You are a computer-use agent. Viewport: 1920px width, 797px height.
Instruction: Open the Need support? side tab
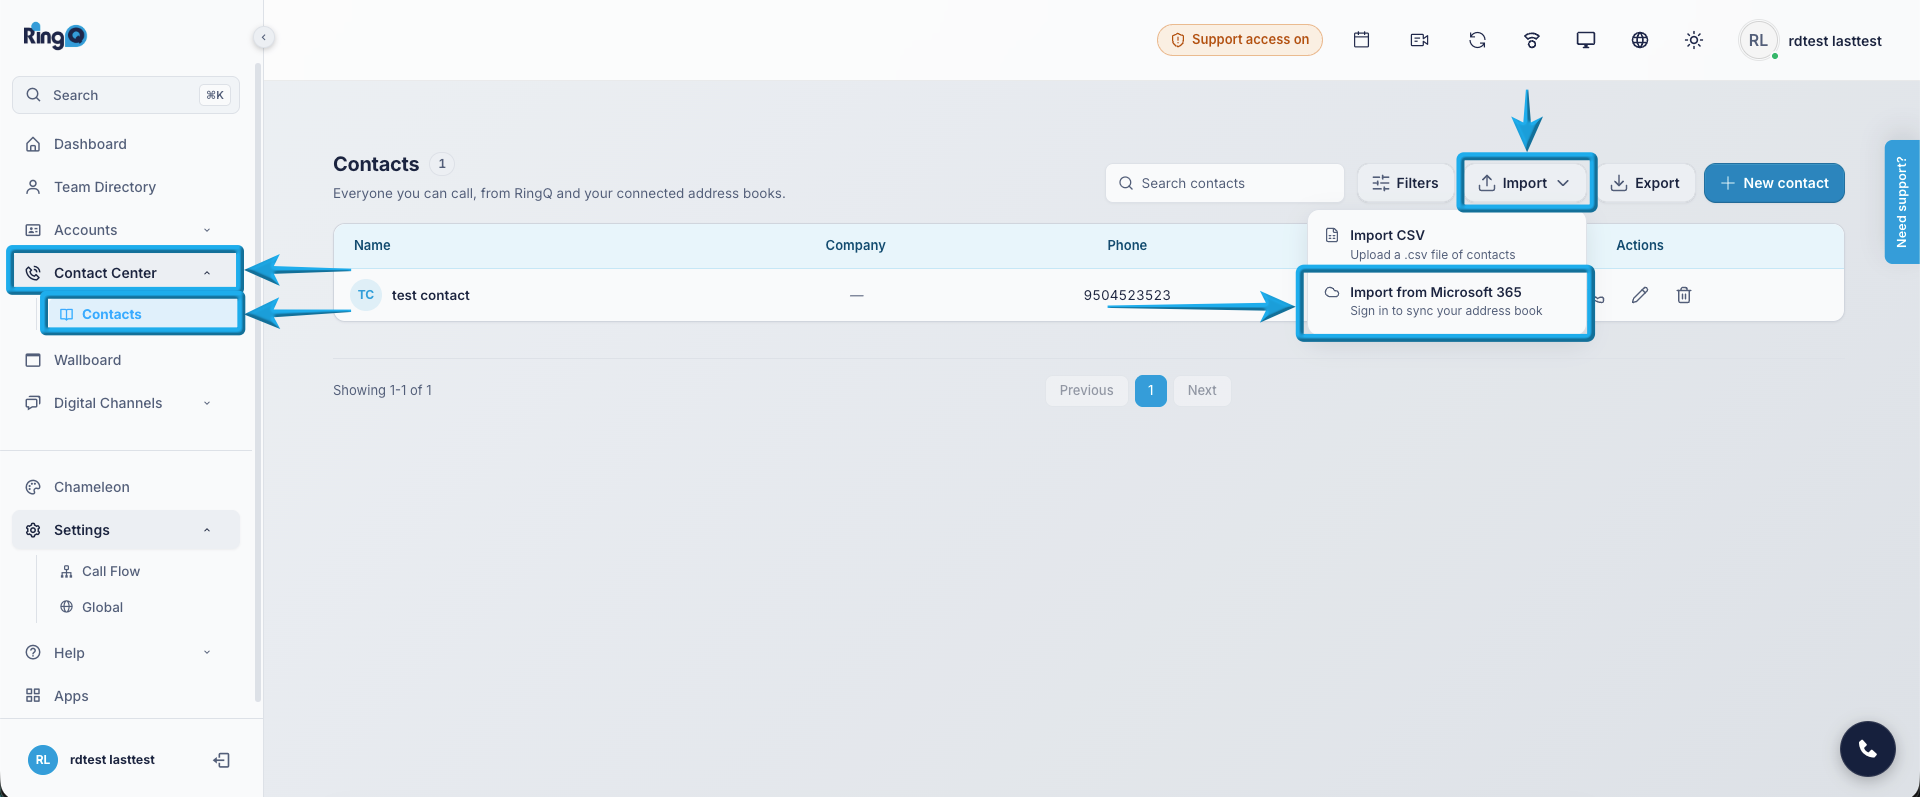[1902, 202]
